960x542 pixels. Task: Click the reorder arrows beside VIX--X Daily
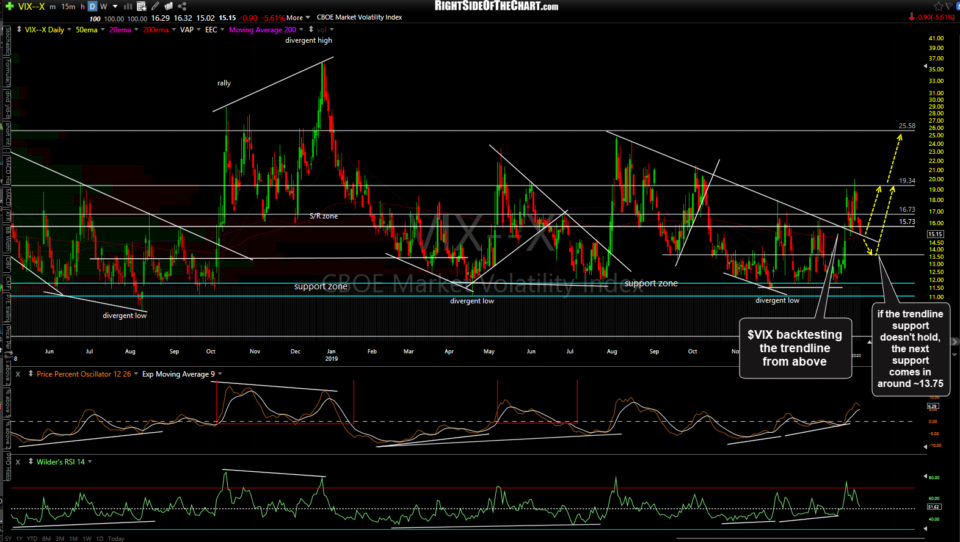pyautogui.click(x=19, y=29)
